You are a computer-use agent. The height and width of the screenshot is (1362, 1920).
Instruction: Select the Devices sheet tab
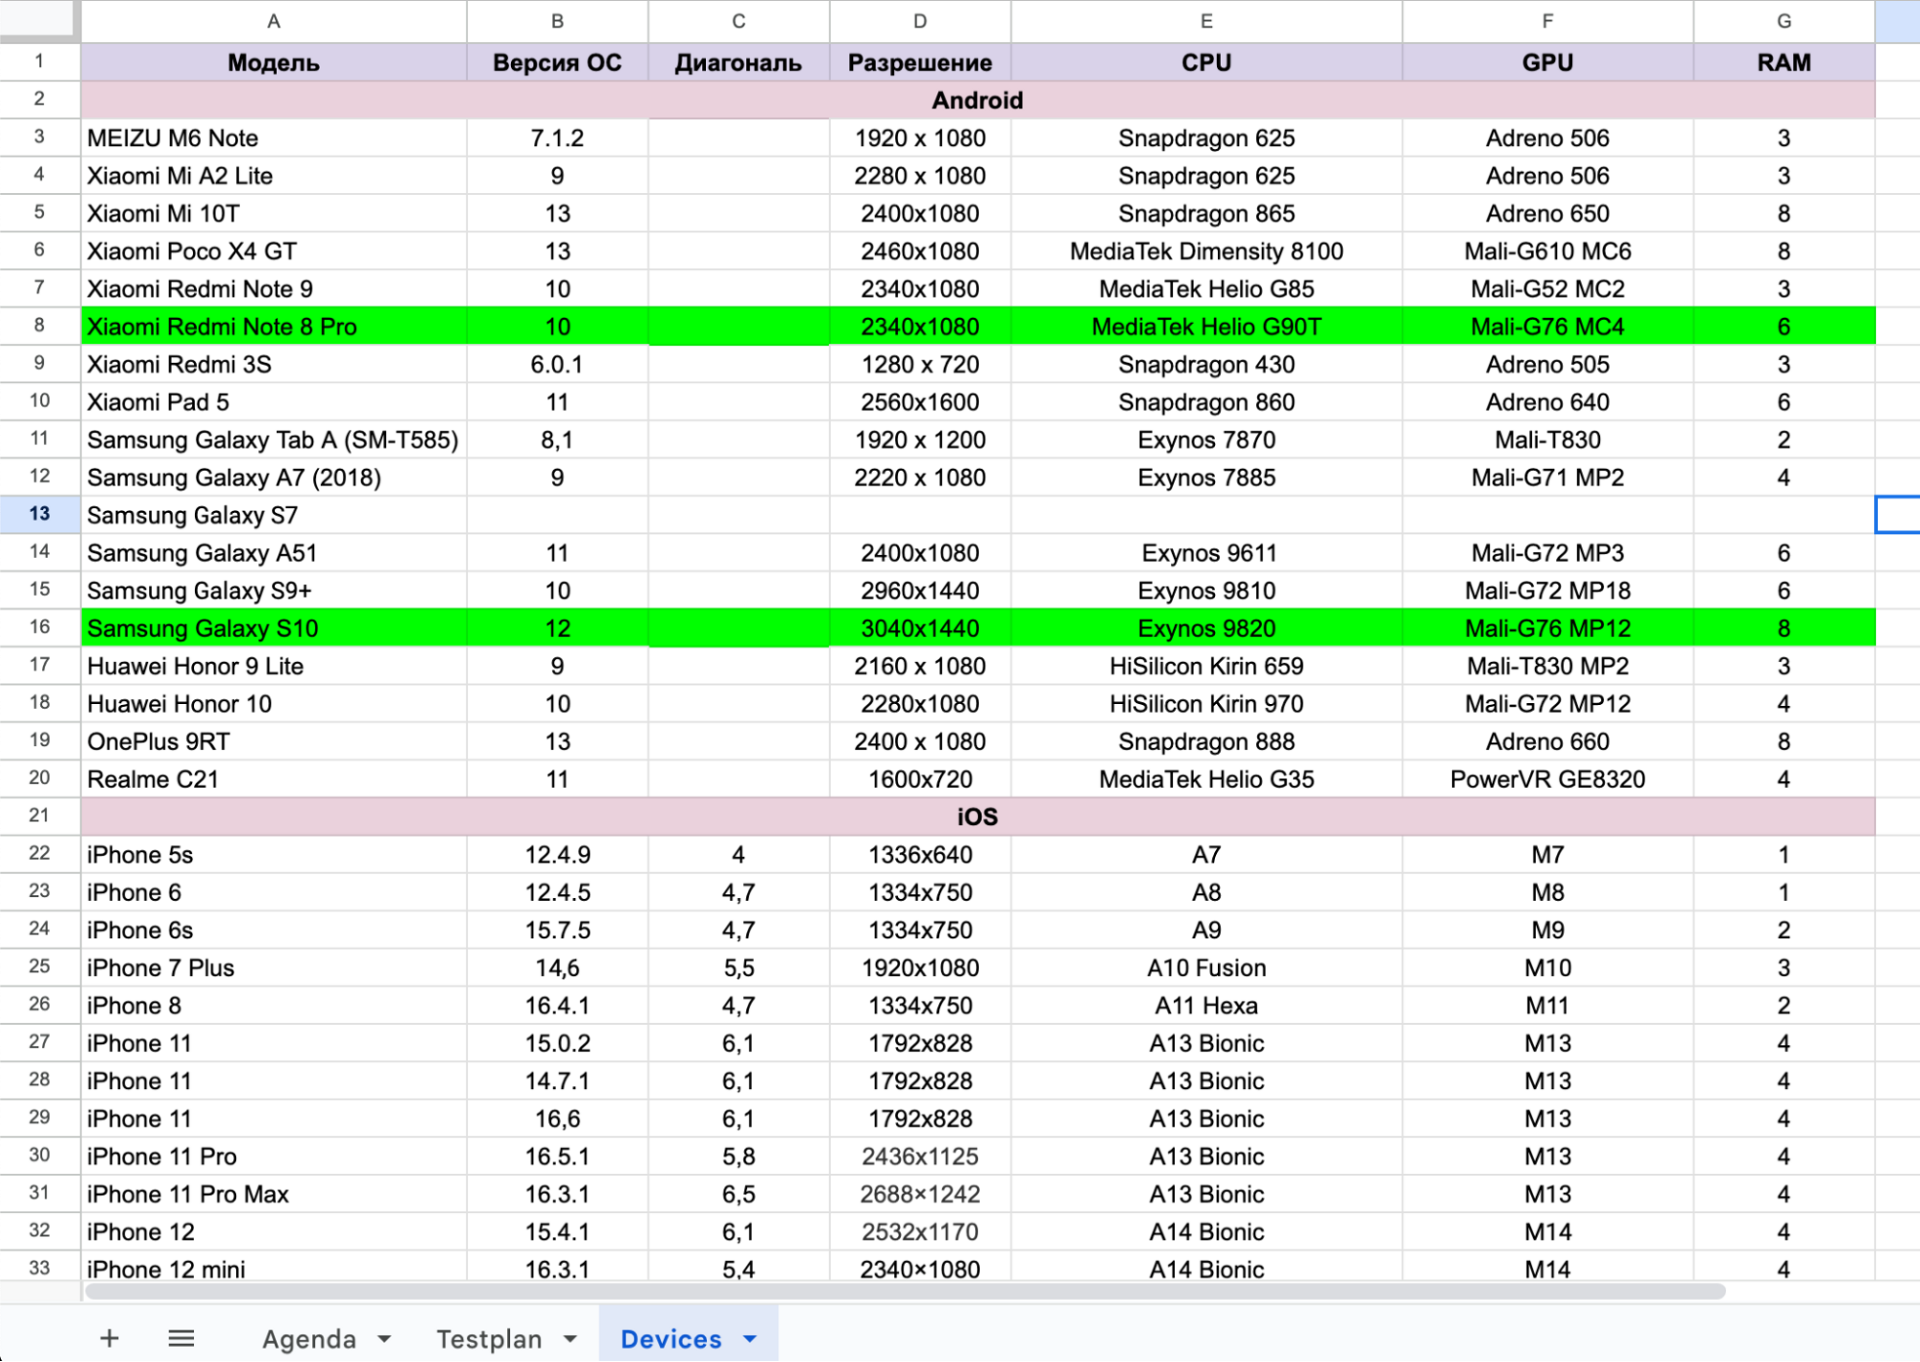pos(670,1339)
